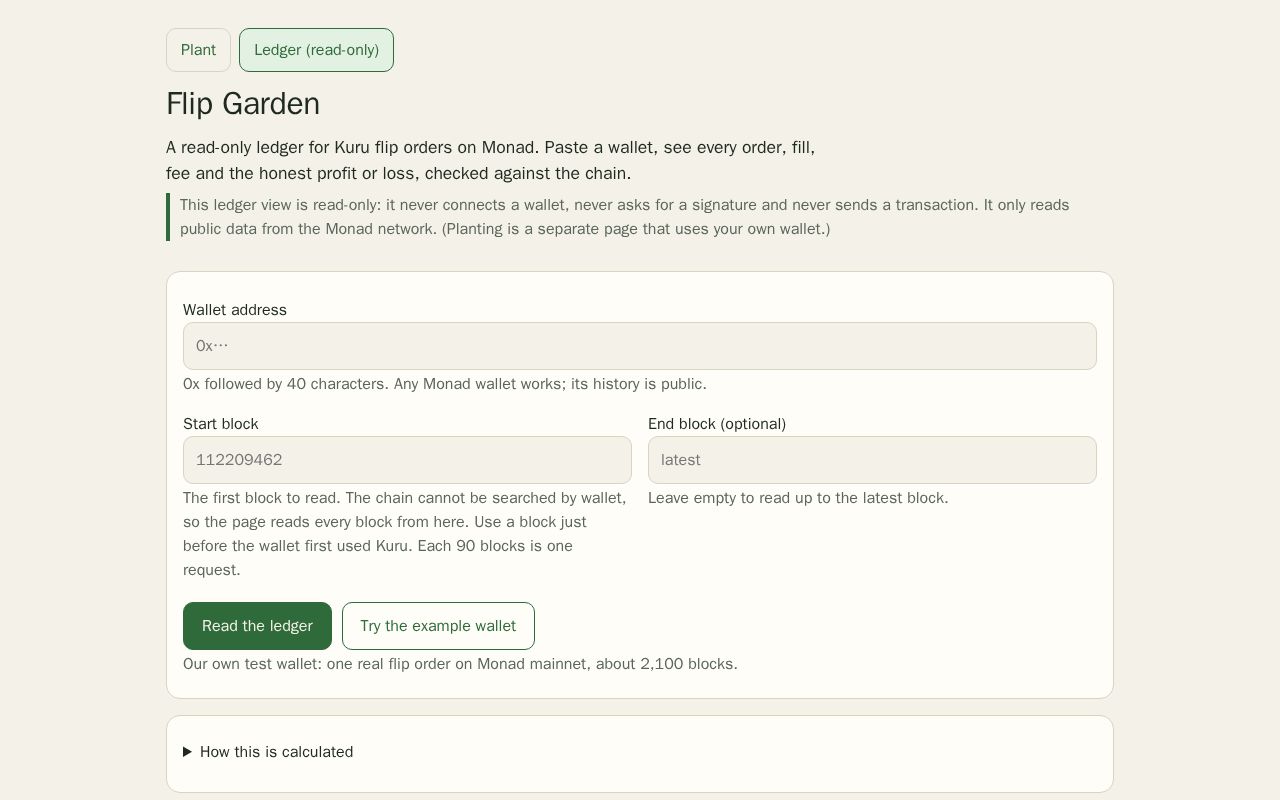The width and height of the screenshot is (1280, 800).
Task: Click the 'Our own test wallet' note
Action: [x=460, y=664]
